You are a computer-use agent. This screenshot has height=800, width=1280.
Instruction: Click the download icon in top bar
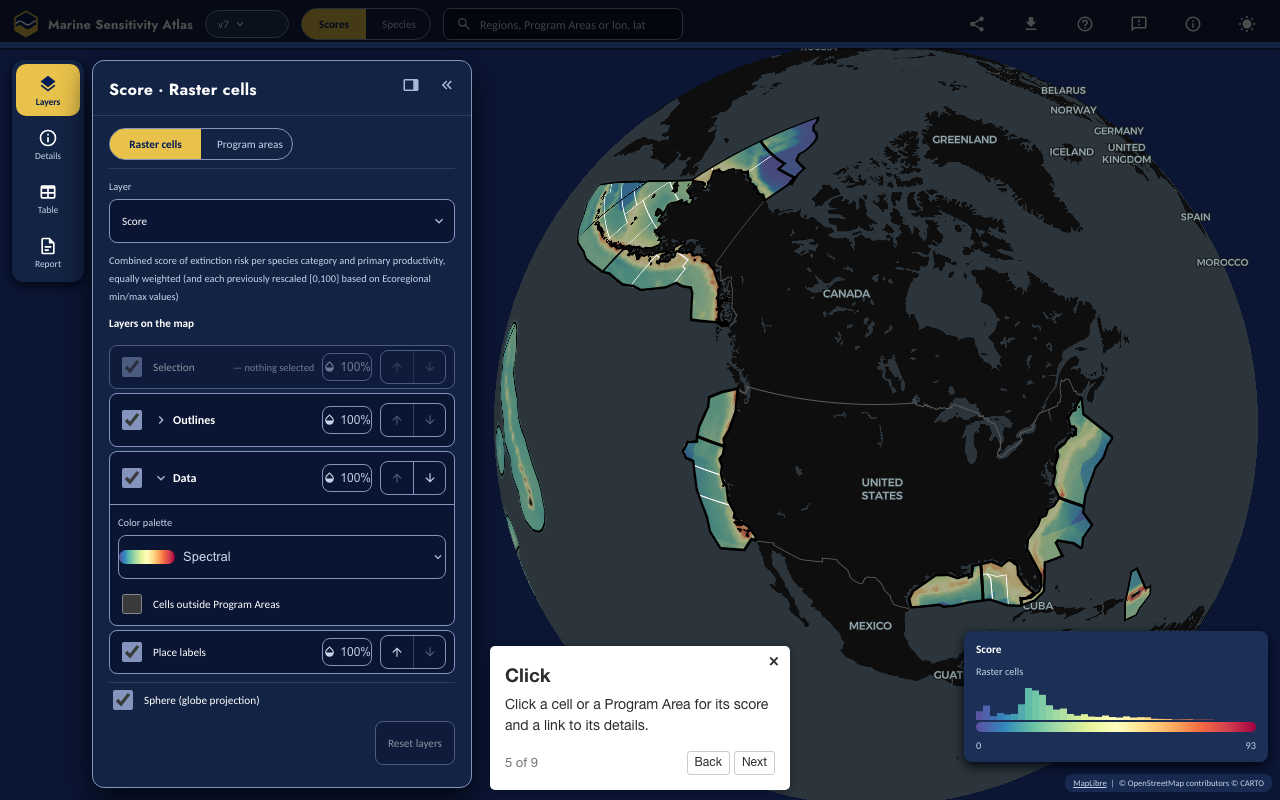[x=1031, y=24]
